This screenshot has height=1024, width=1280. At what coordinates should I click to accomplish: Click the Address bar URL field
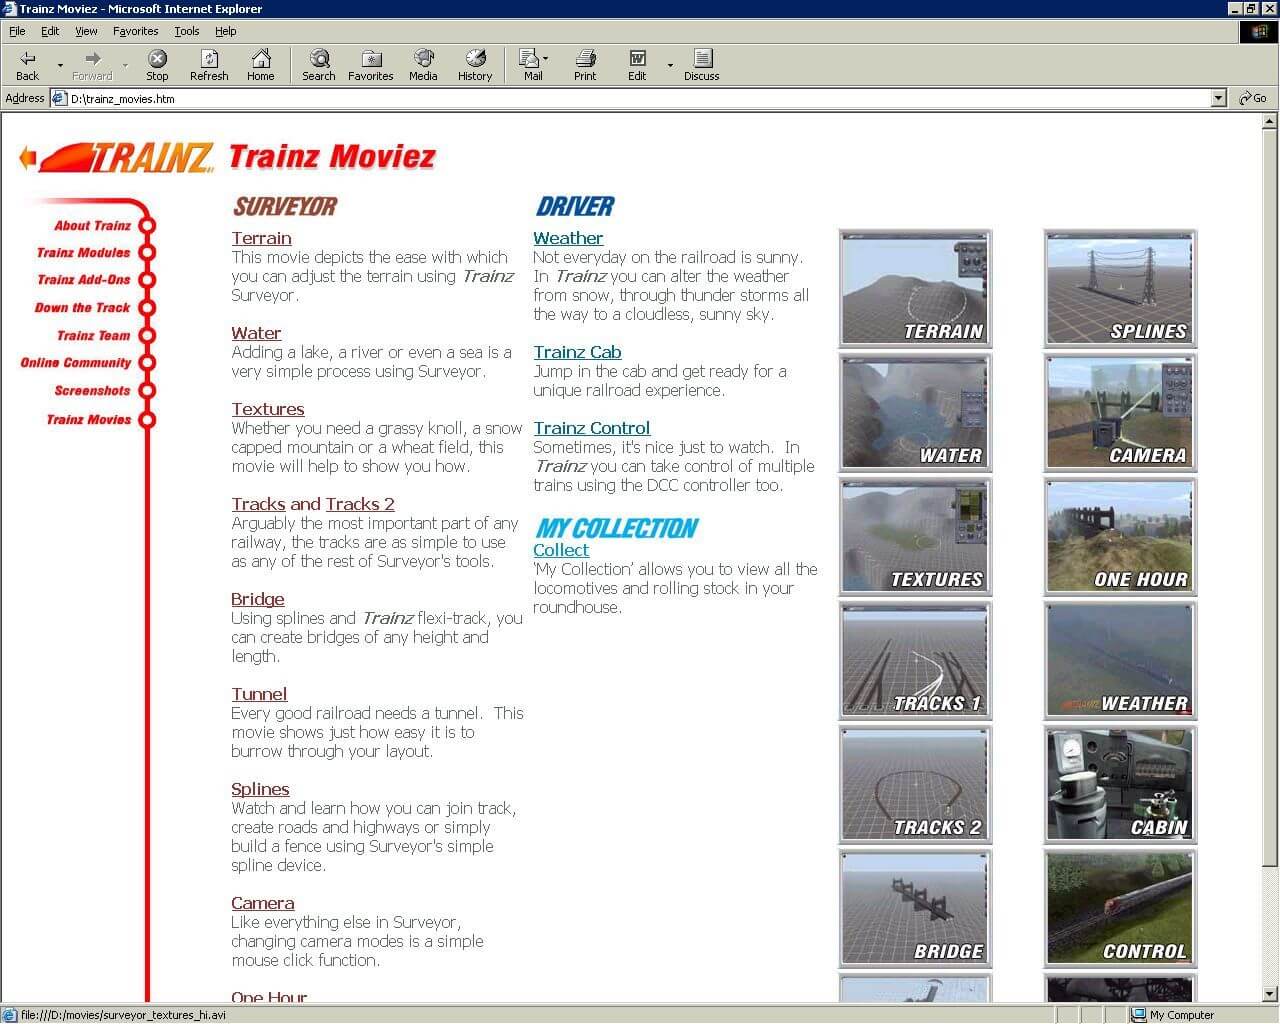(x=638, y=98)
